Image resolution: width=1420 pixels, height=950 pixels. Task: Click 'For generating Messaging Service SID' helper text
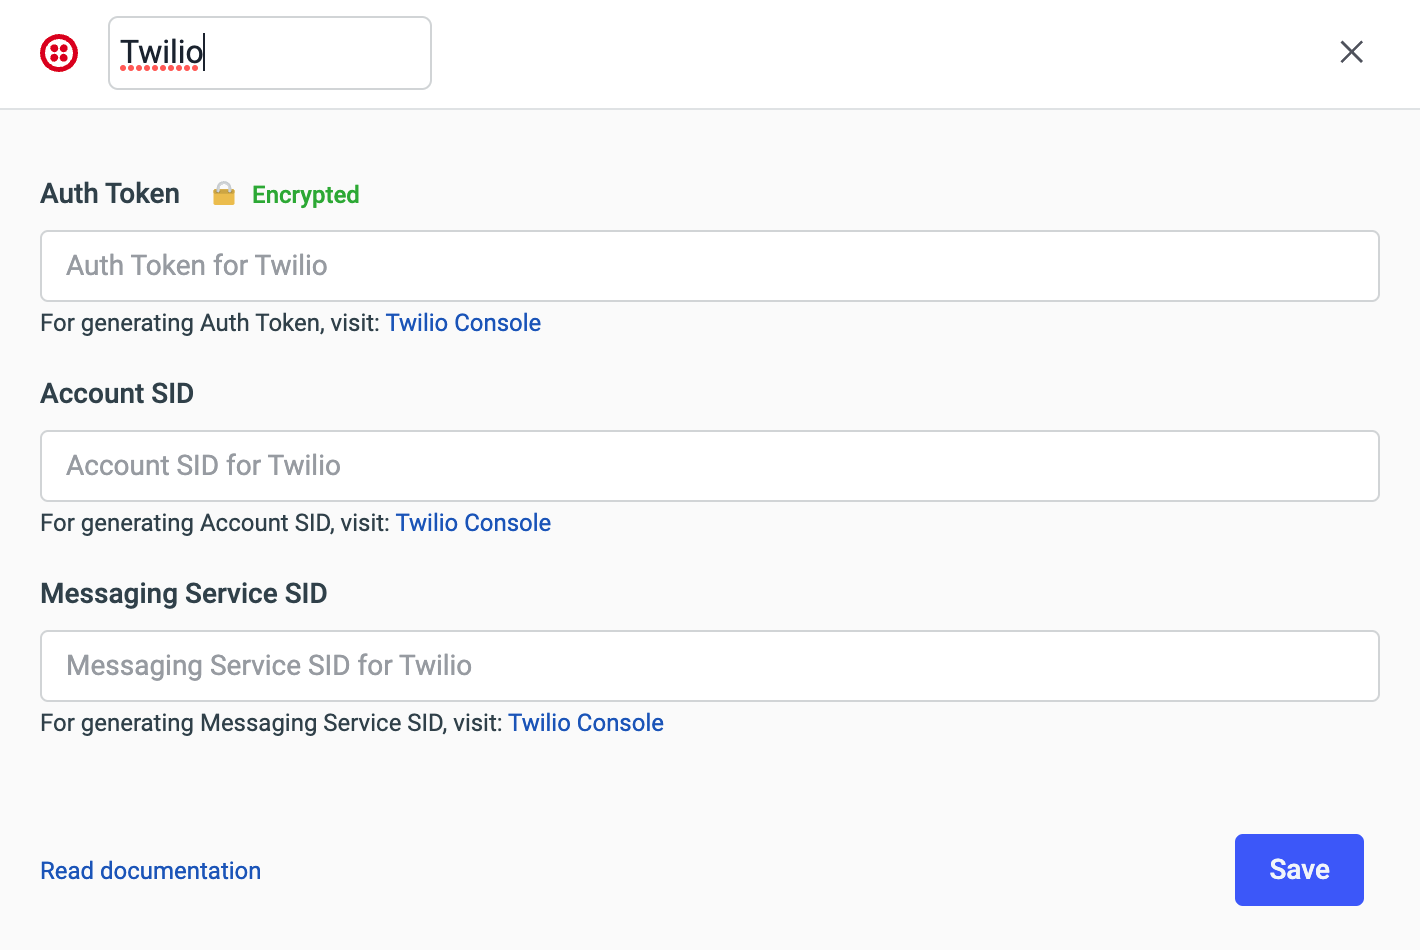pyautogui.click(x=270, y=723)
